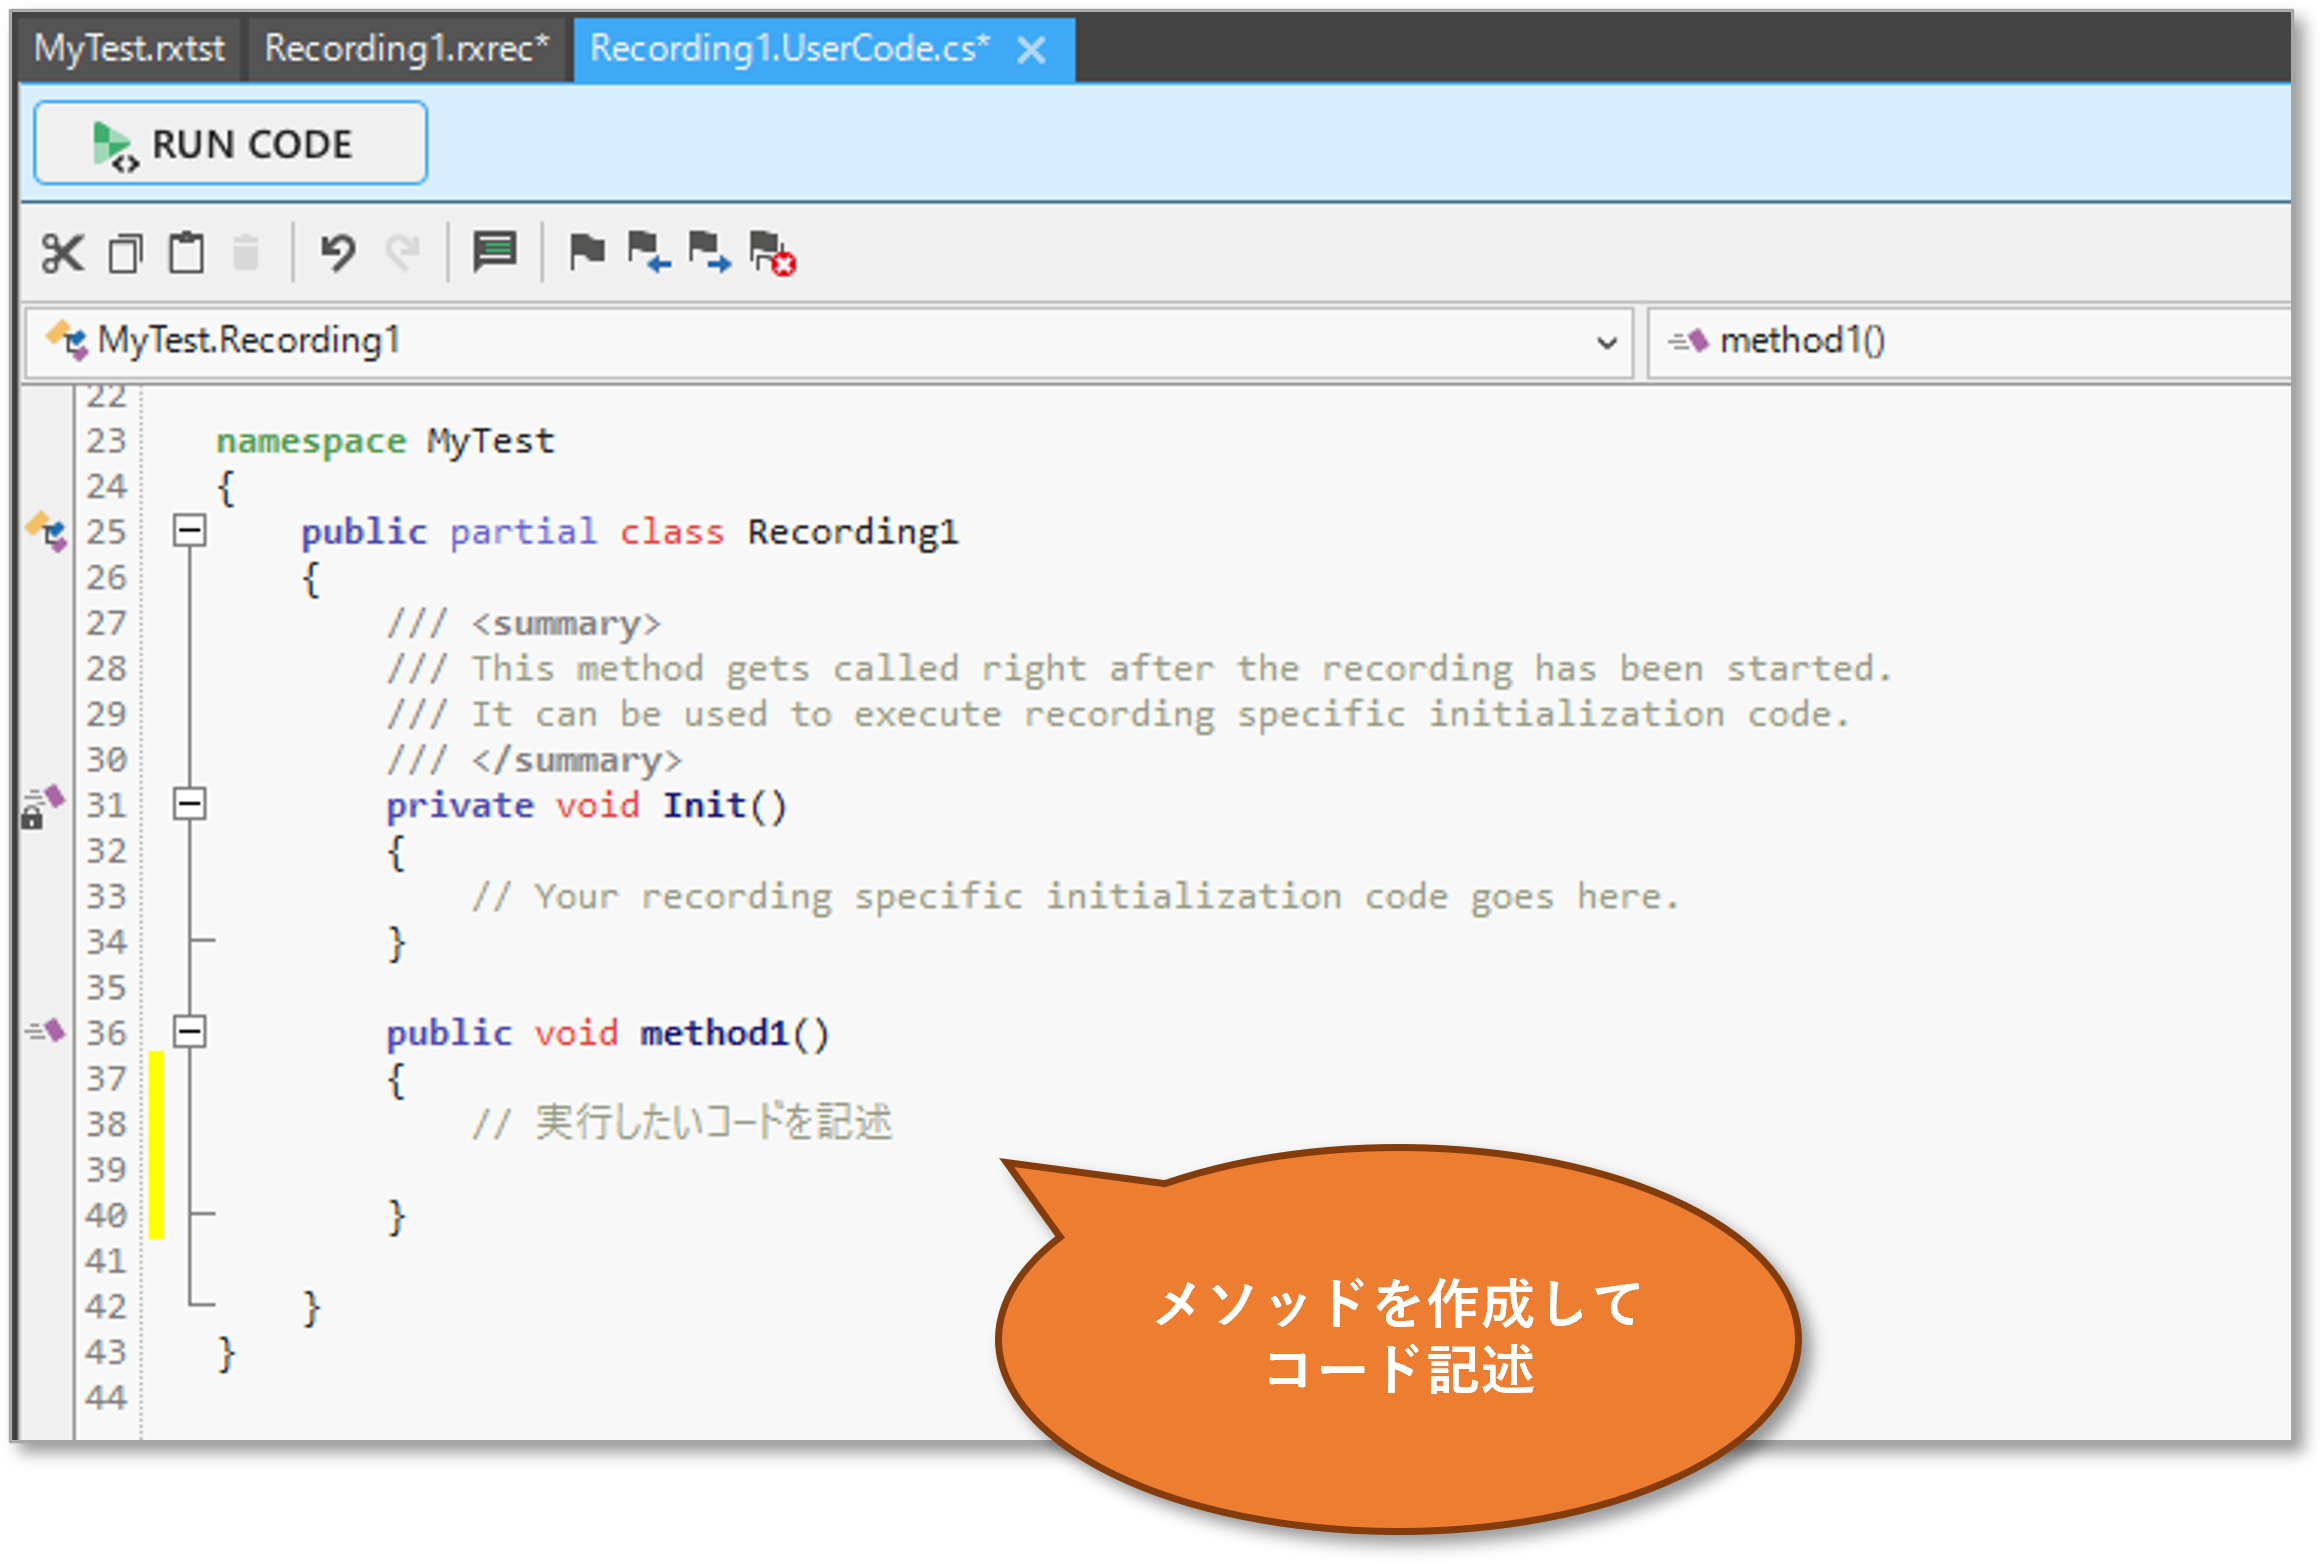Collapse the method1() fold marker

[190, 1031]
